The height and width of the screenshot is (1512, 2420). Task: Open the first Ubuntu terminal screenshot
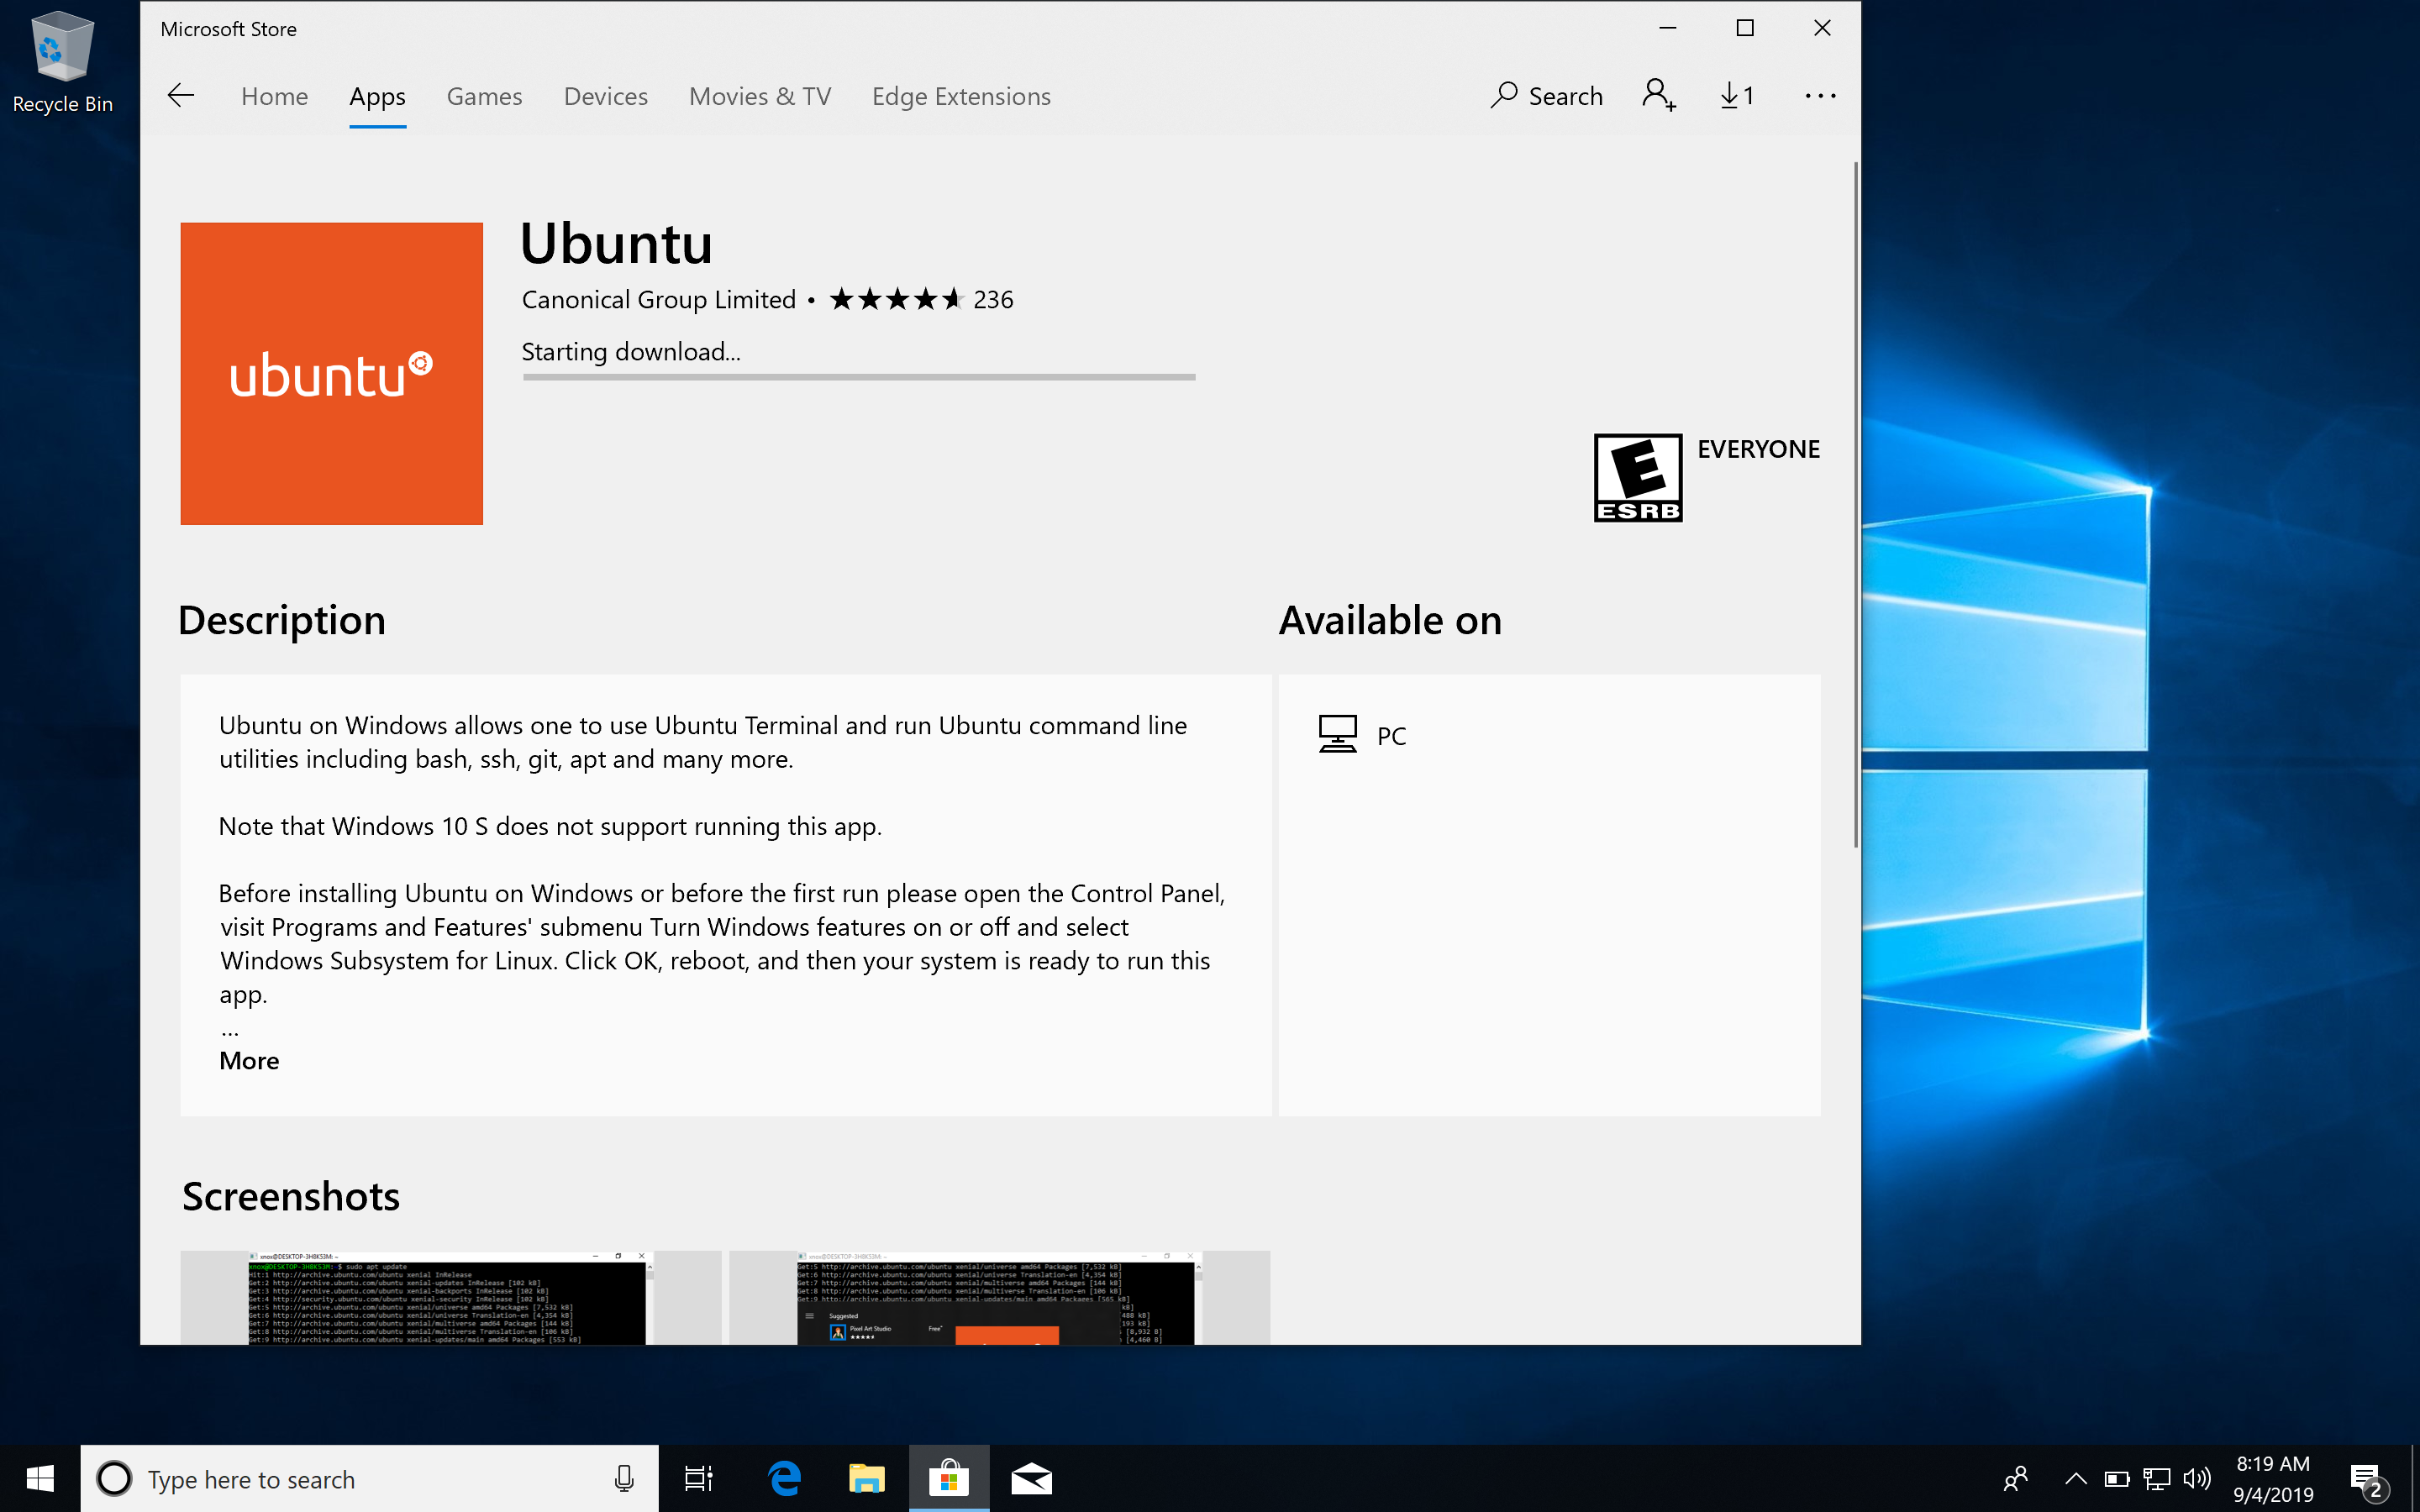coord(449,1297)
